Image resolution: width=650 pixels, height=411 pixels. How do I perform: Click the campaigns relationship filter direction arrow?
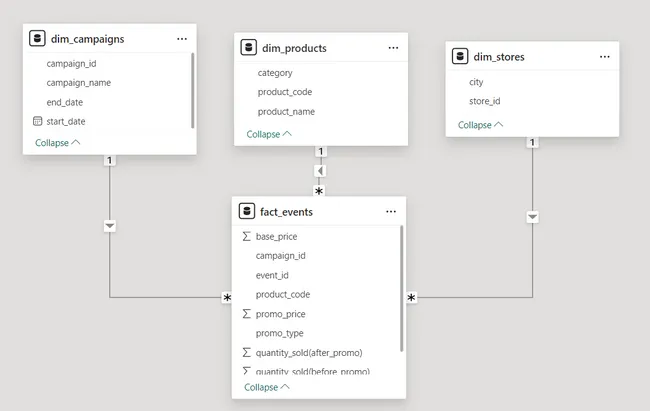click(110, 226)
